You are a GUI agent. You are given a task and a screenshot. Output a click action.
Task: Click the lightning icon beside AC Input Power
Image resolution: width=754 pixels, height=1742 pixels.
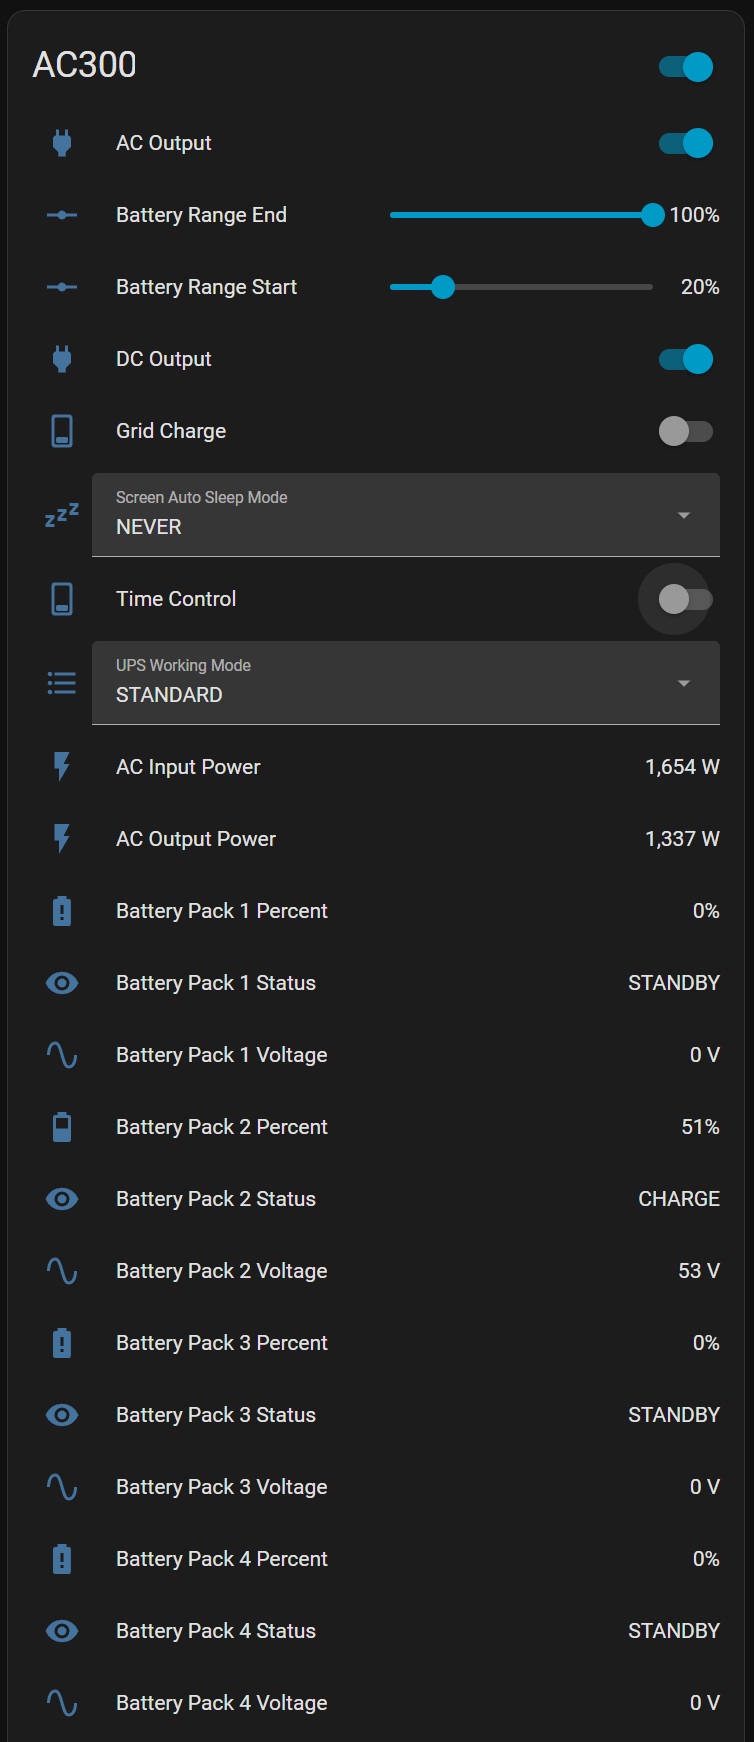click(x=62, y=767)
